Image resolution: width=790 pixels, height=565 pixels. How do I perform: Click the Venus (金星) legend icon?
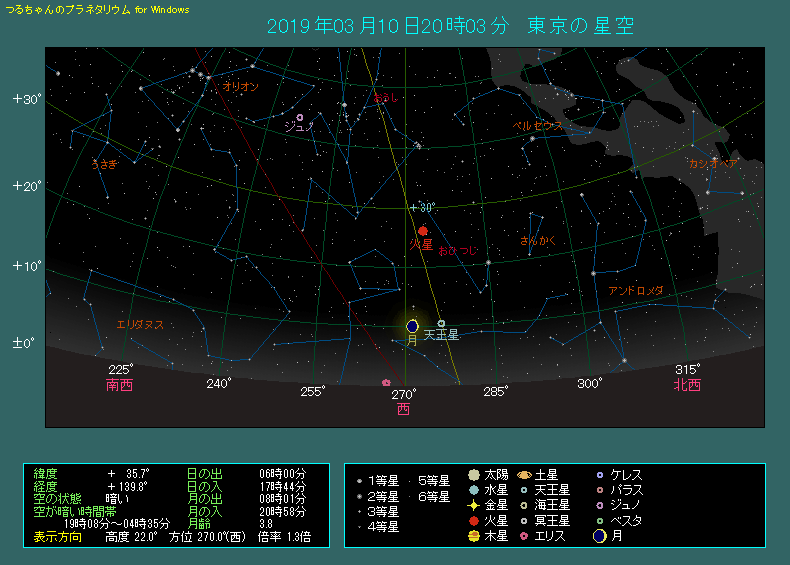pyautogui.click(x=473, y=506)
